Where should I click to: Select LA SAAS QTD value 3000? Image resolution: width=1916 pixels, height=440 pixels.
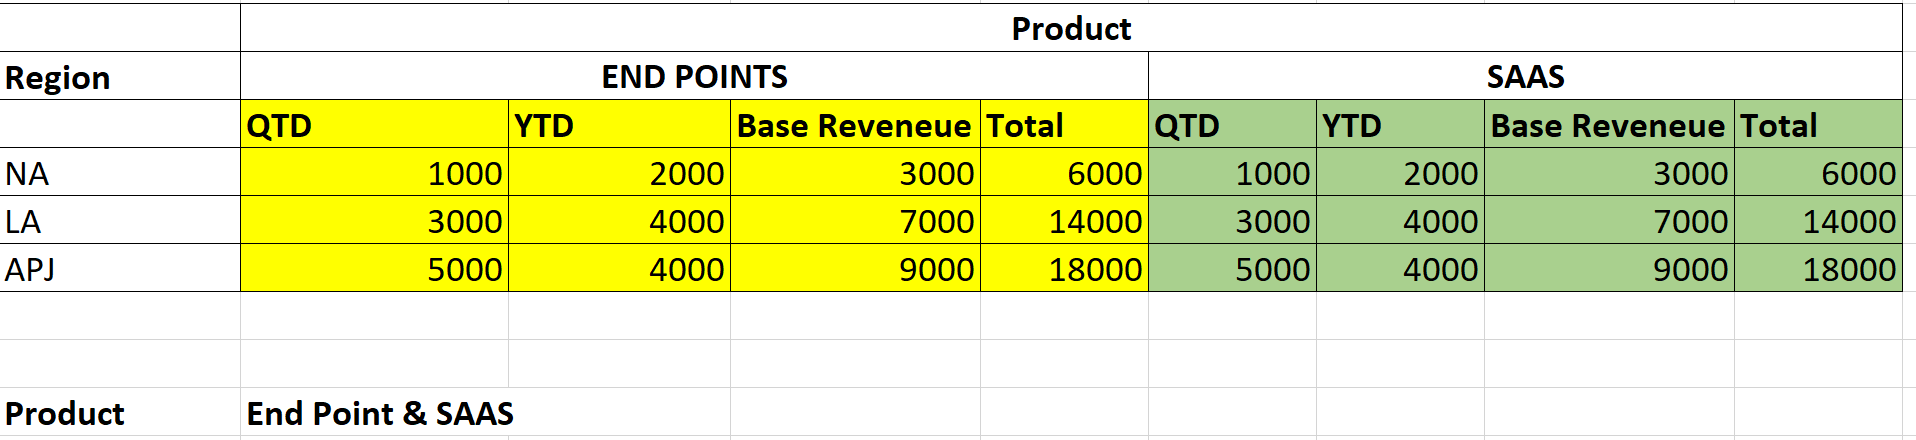[x=1232, y=220]
